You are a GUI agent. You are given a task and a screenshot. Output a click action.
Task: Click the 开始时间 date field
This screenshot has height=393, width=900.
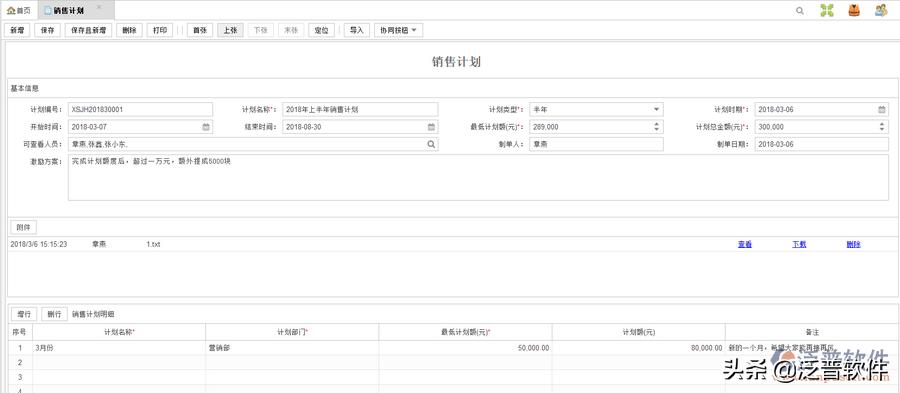pyautogui.click(x=140, y=127)
